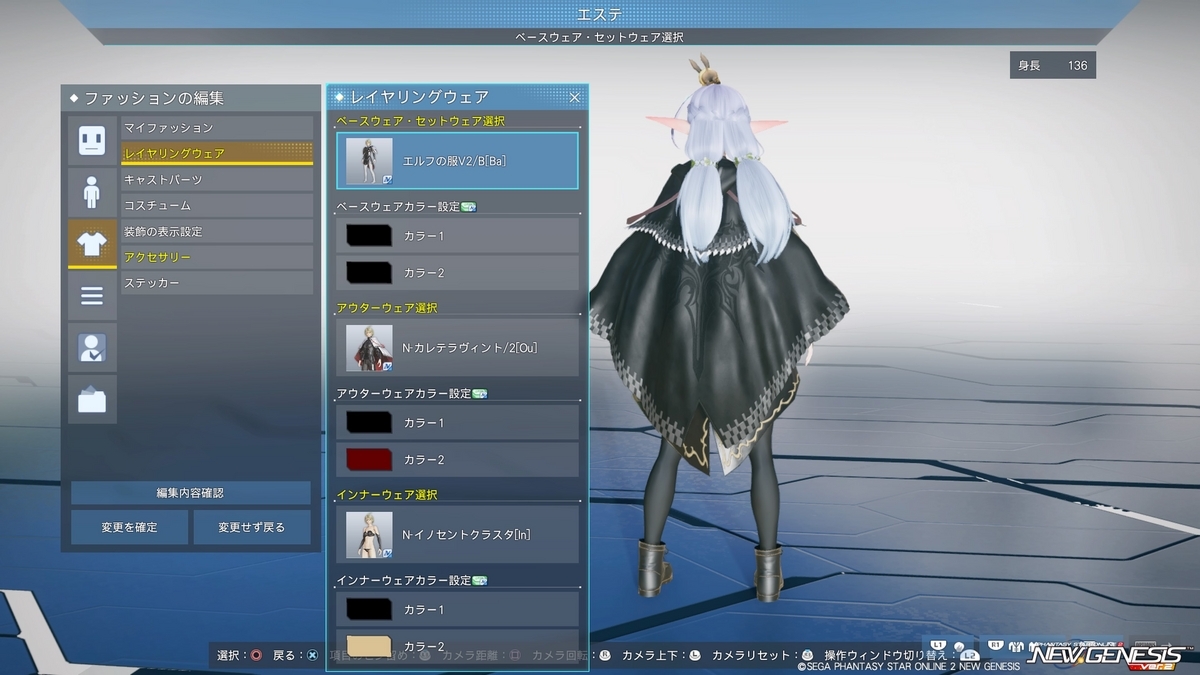Open base wear カラー1 black swatch
This screenshot has height=675, width=1200.
[369, 236]
